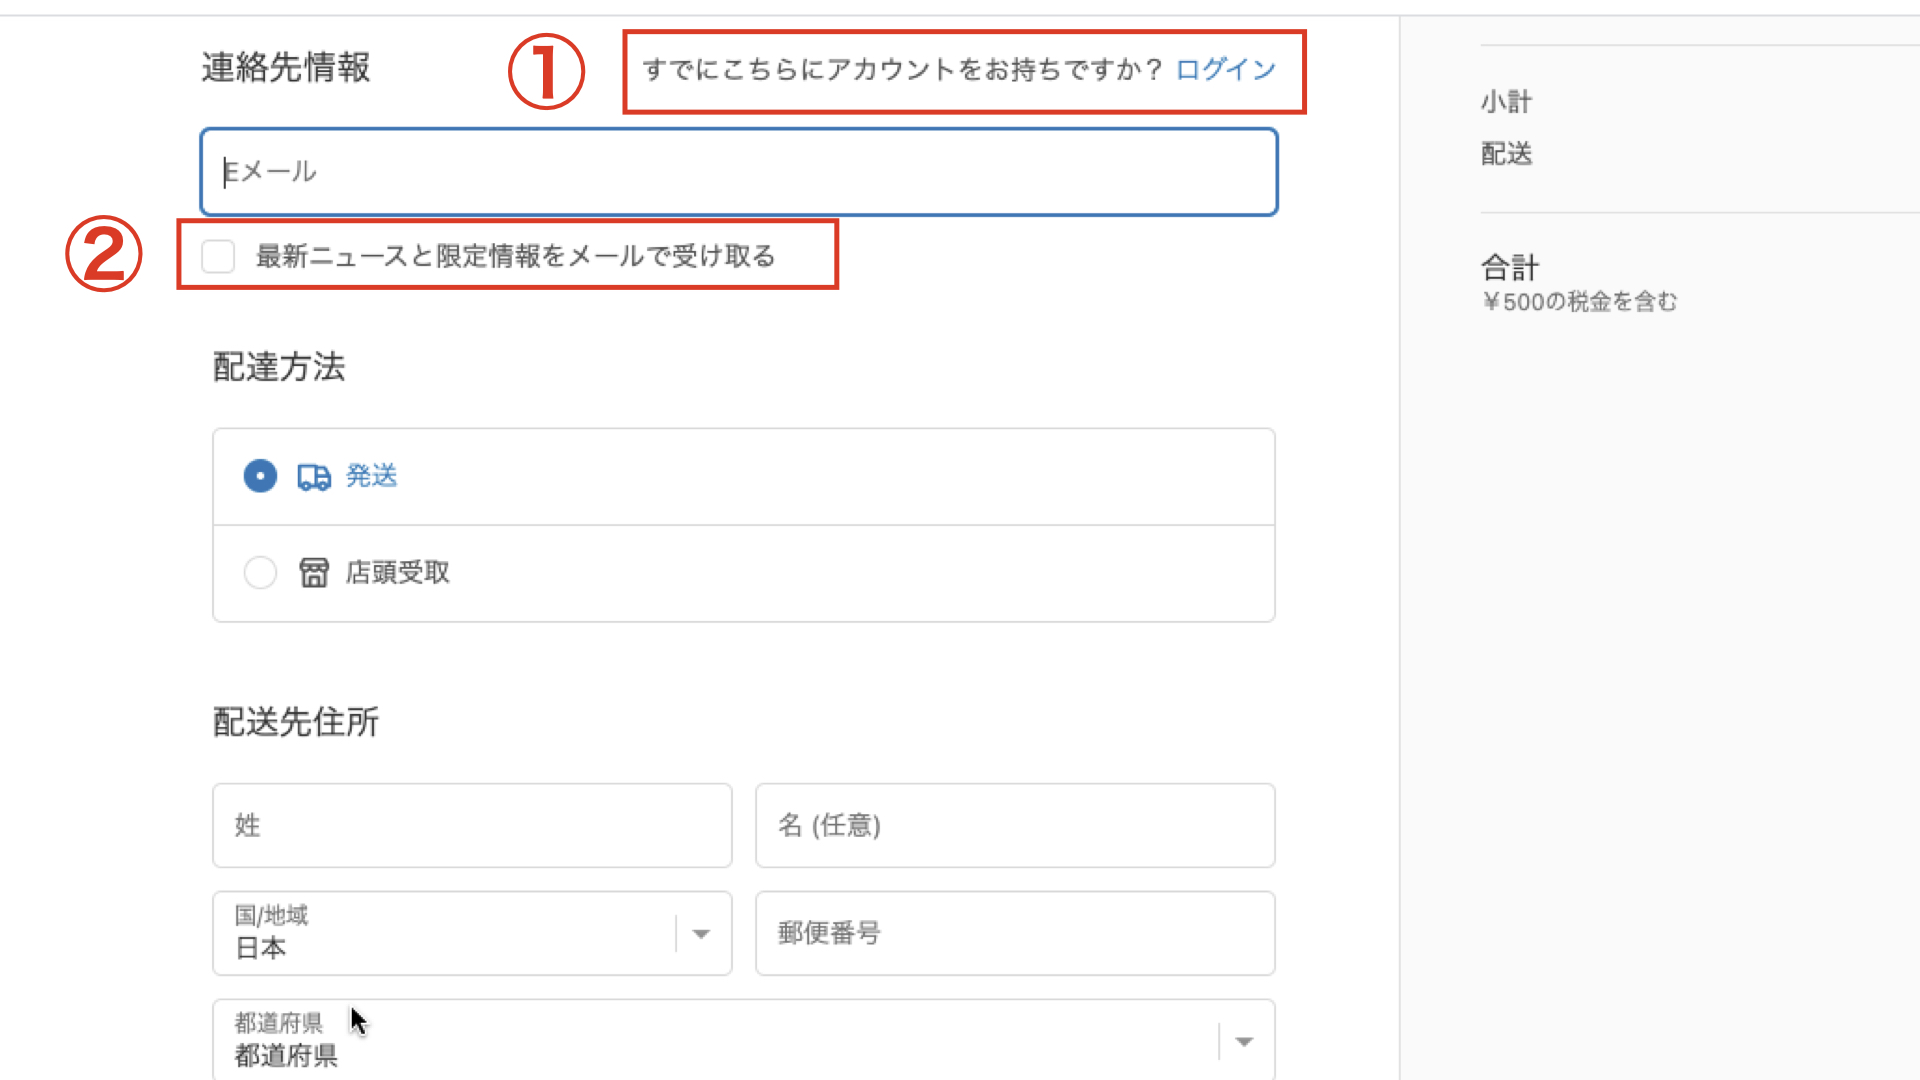Click the 姓 last name field
1920x1080 pixels.
(x=472, y=825)
